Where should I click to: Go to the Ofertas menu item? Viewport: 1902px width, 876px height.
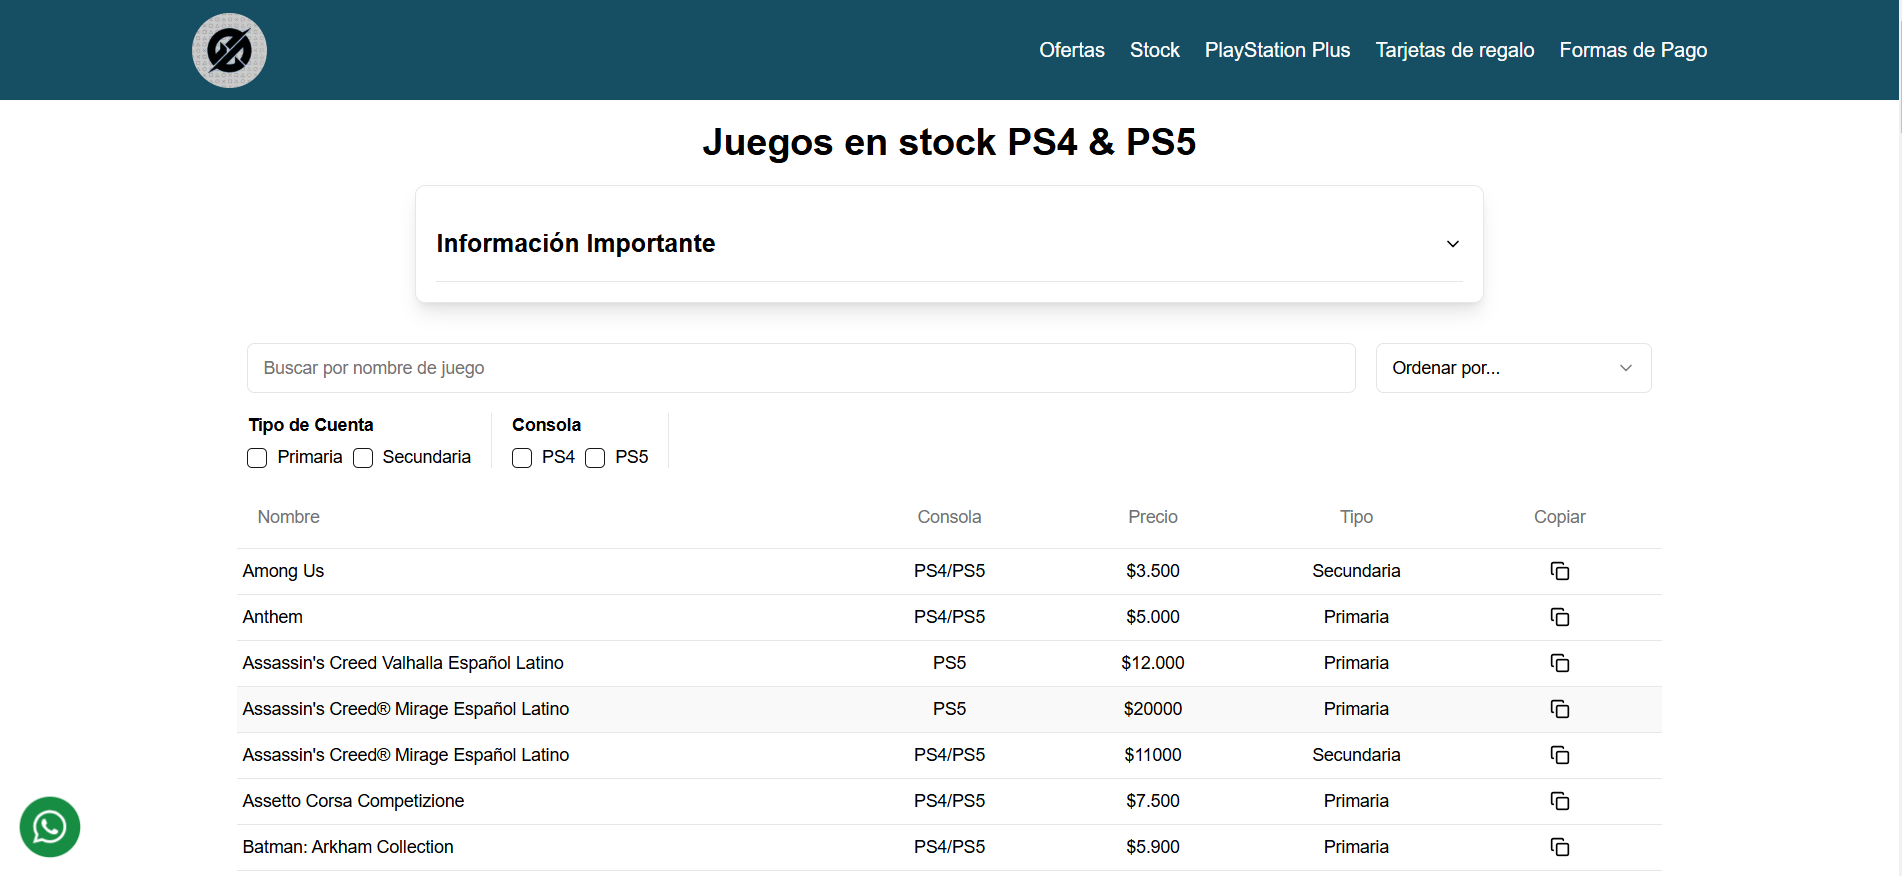coord(1071,50)
